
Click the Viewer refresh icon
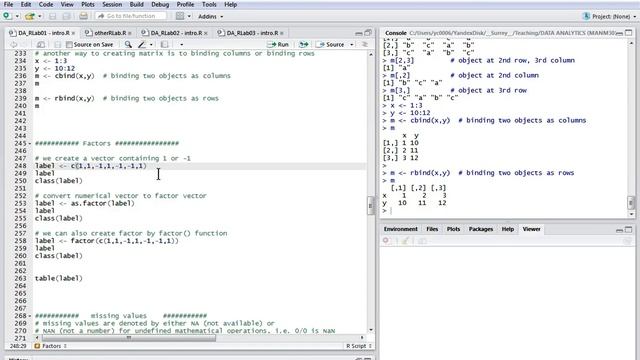627,241
